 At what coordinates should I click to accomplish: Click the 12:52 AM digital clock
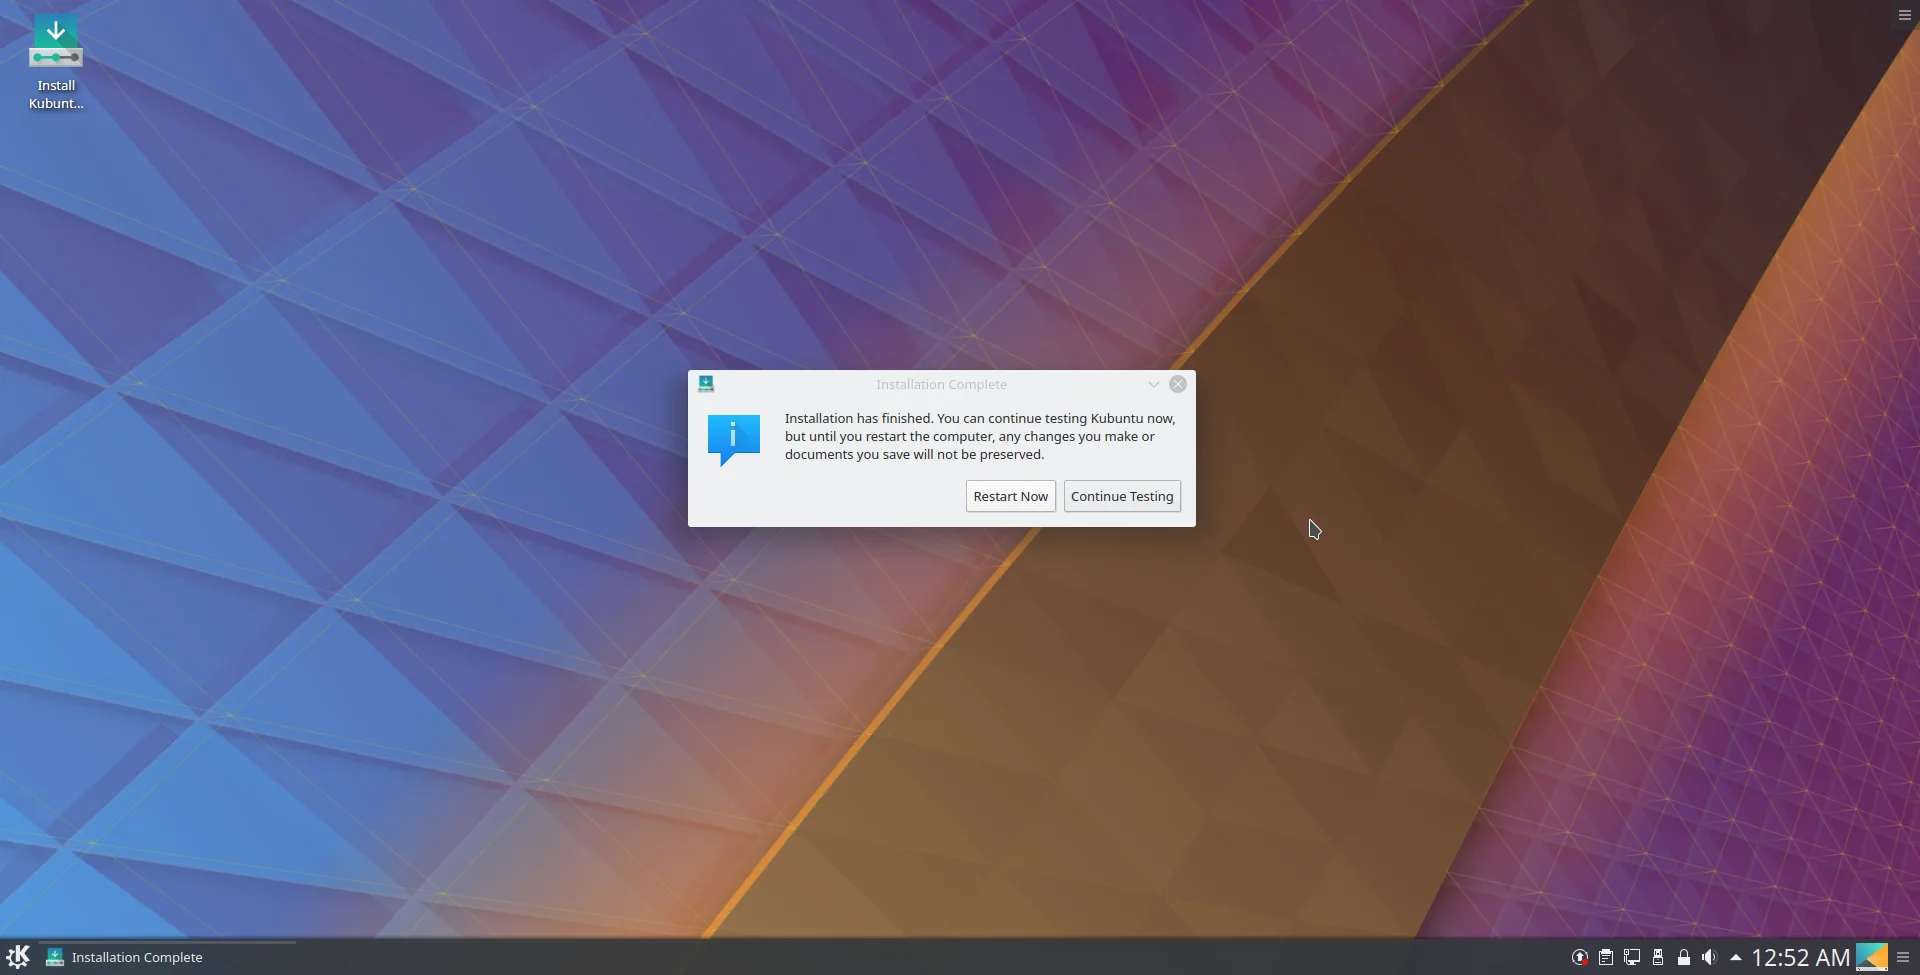point(1800,958)
